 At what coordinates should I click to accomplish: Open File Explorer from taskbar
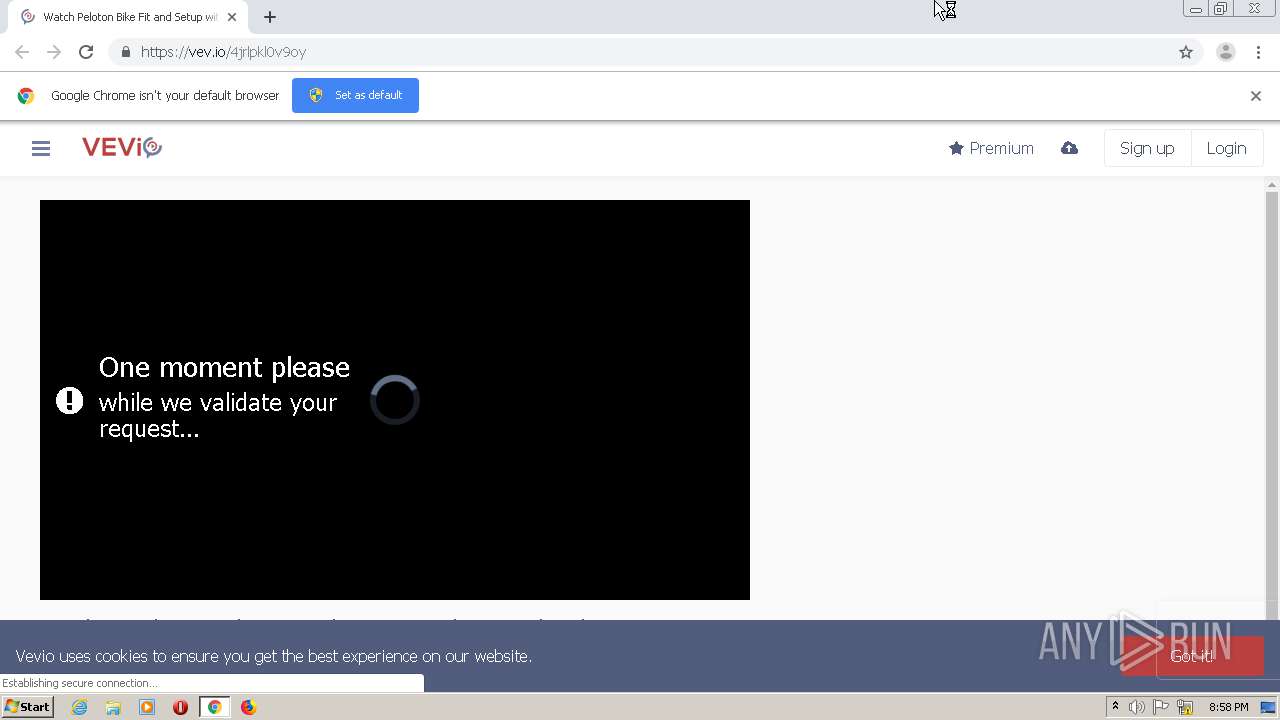click(113, 707)
